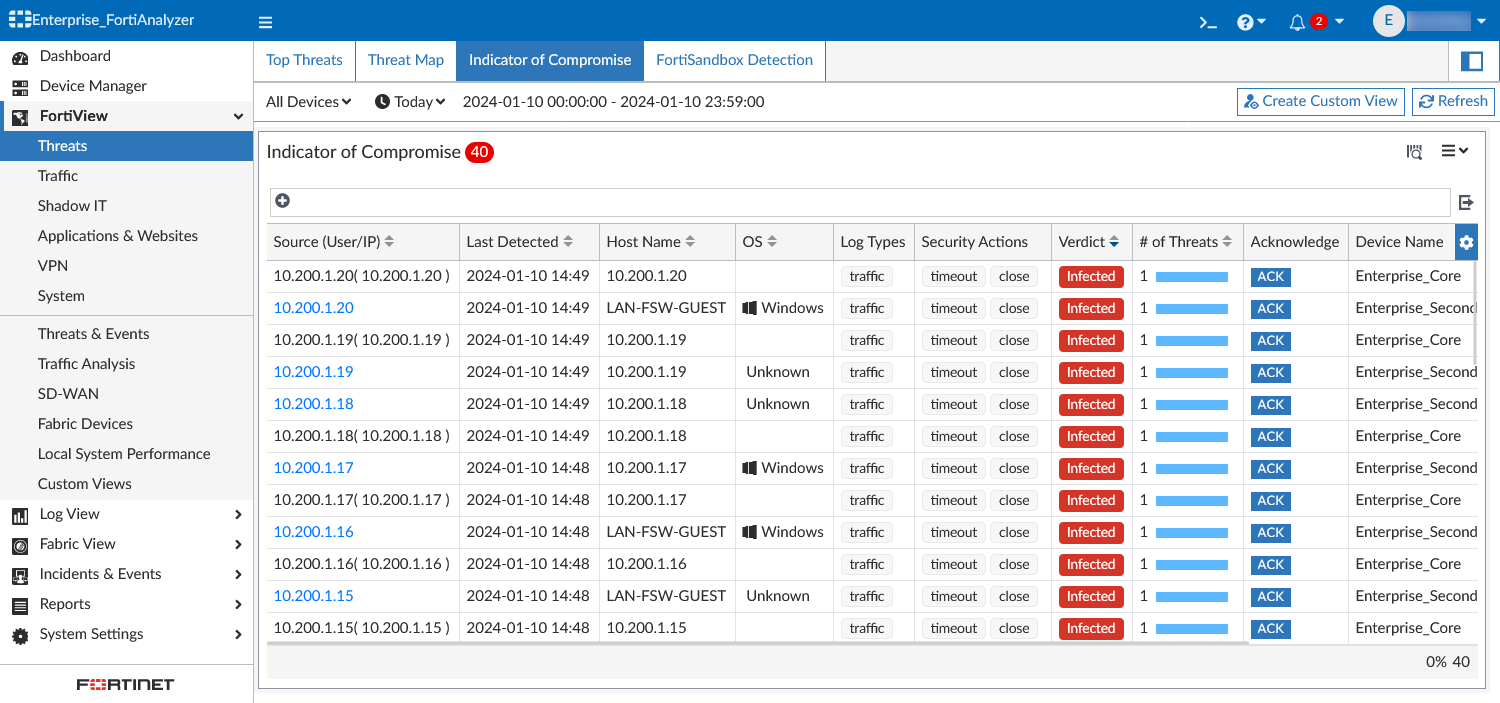Open the hamburger menu in the banner

click(x=265, y=20)
